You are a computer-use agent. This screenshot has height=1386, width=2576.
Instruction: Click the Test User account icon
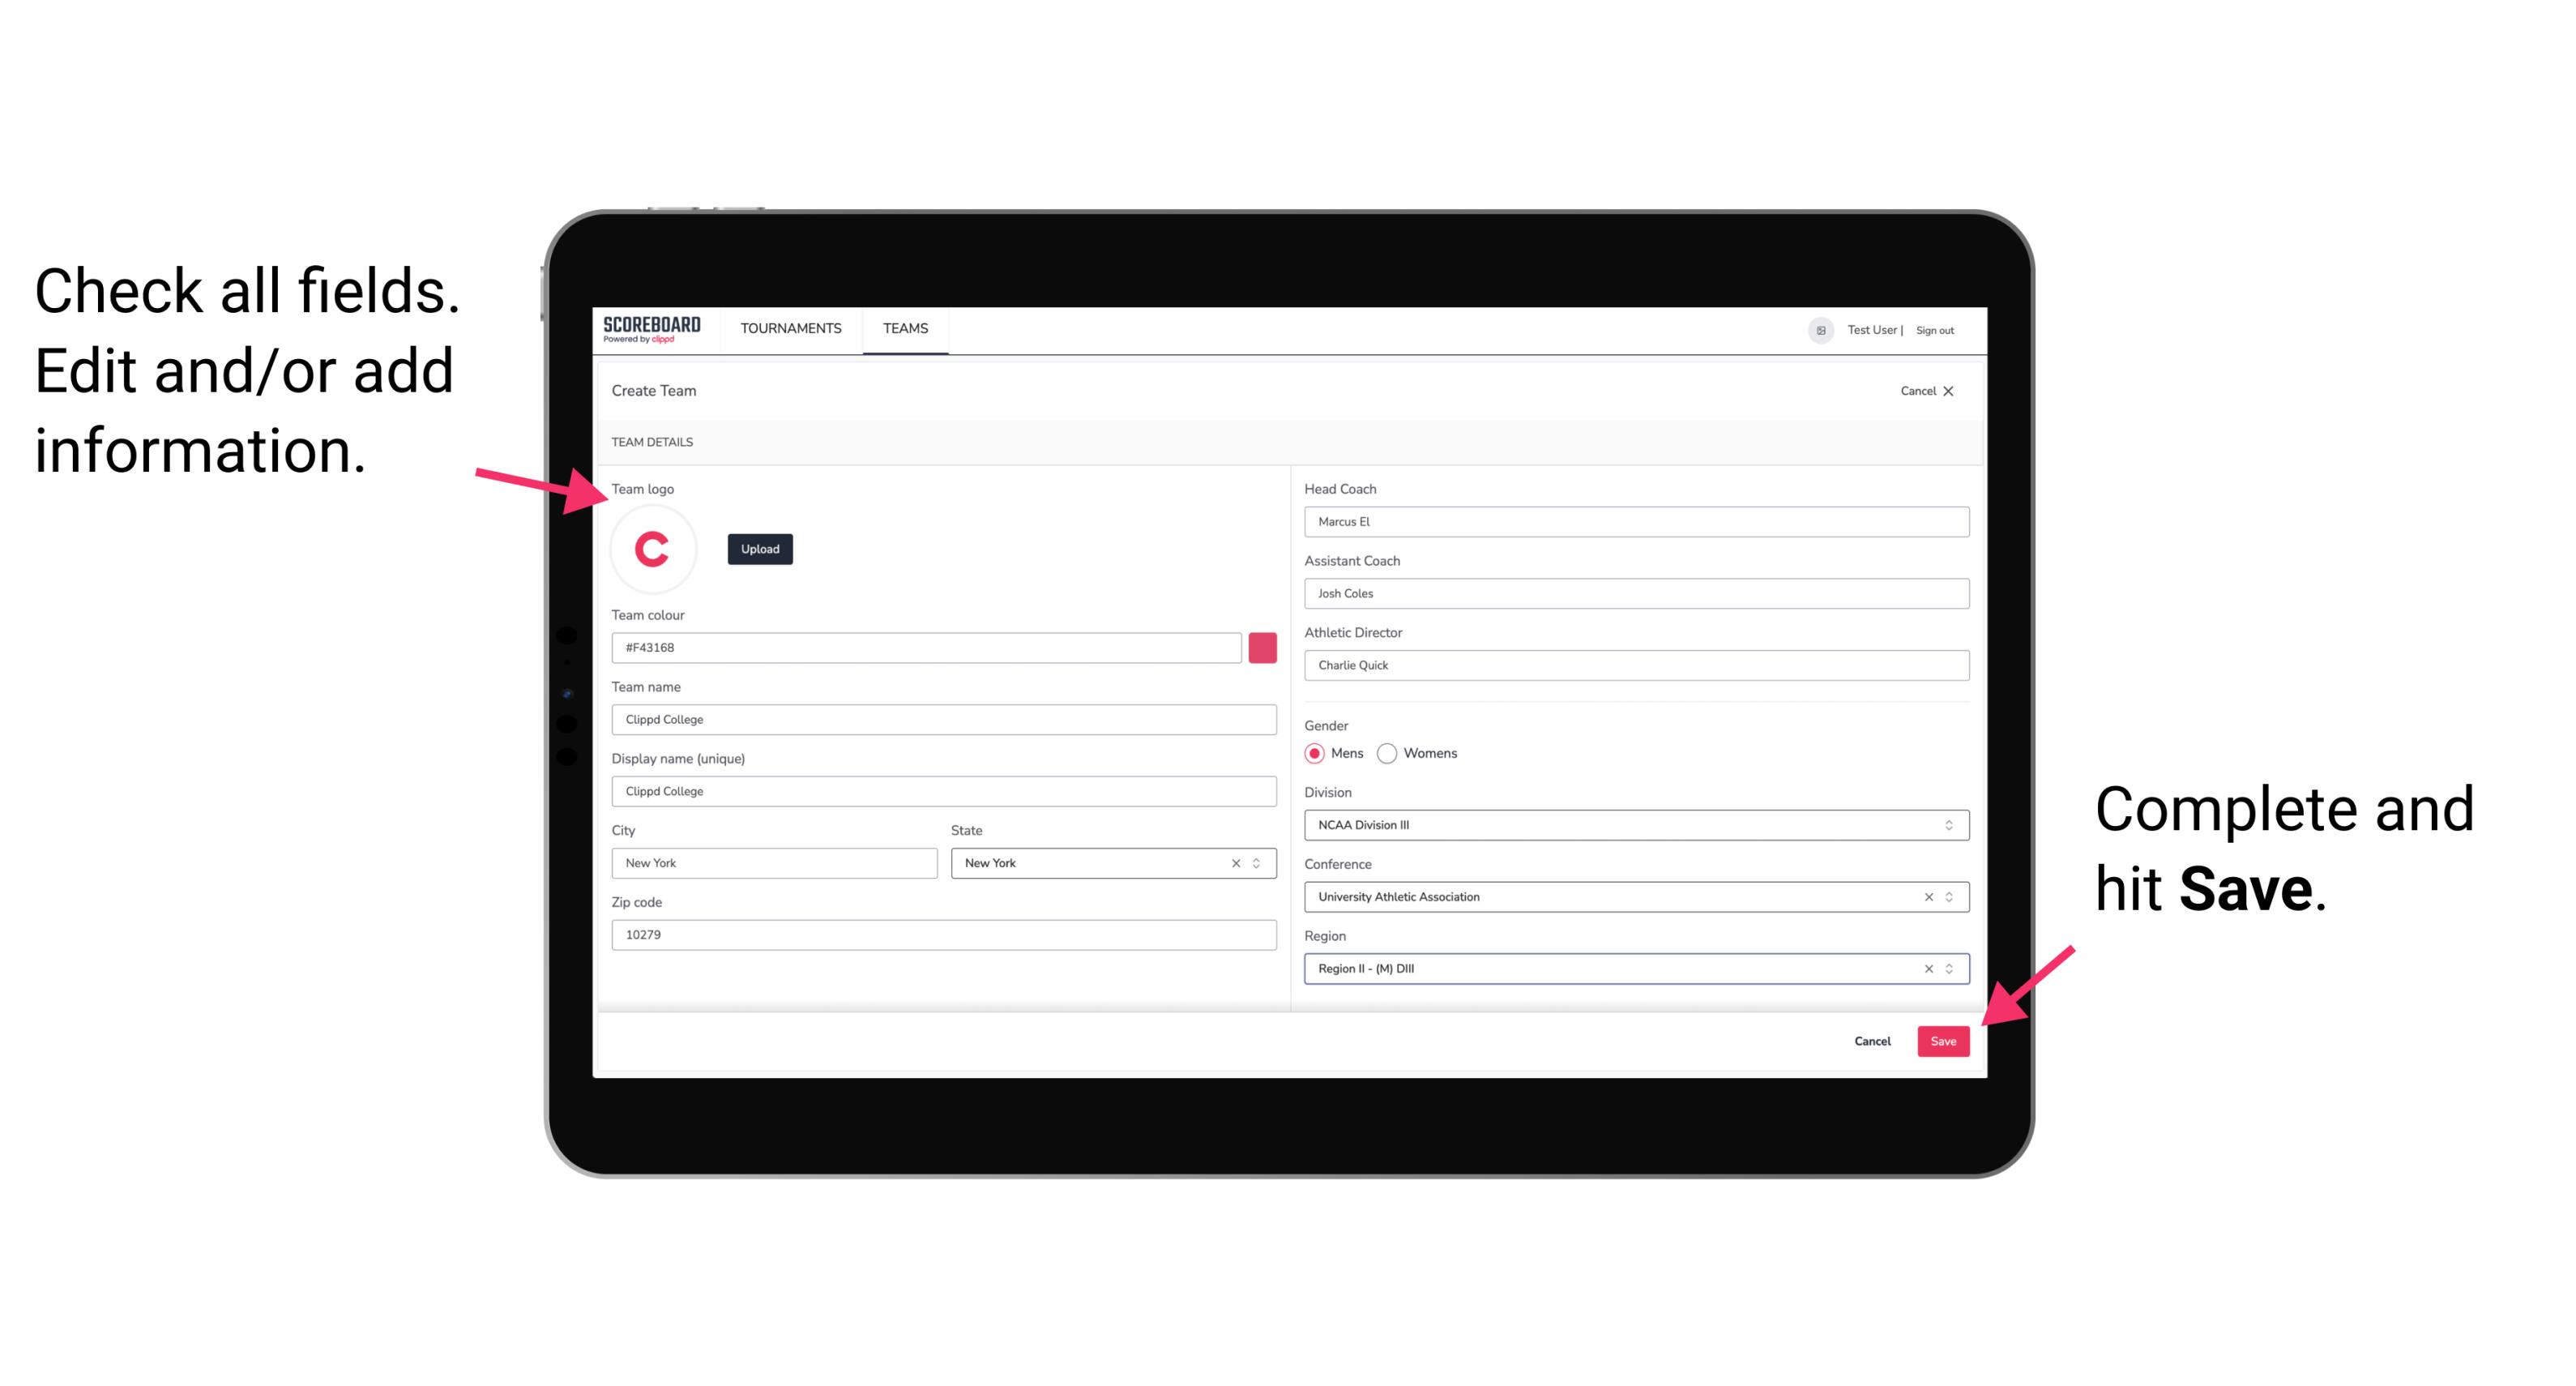(1813, 329)
